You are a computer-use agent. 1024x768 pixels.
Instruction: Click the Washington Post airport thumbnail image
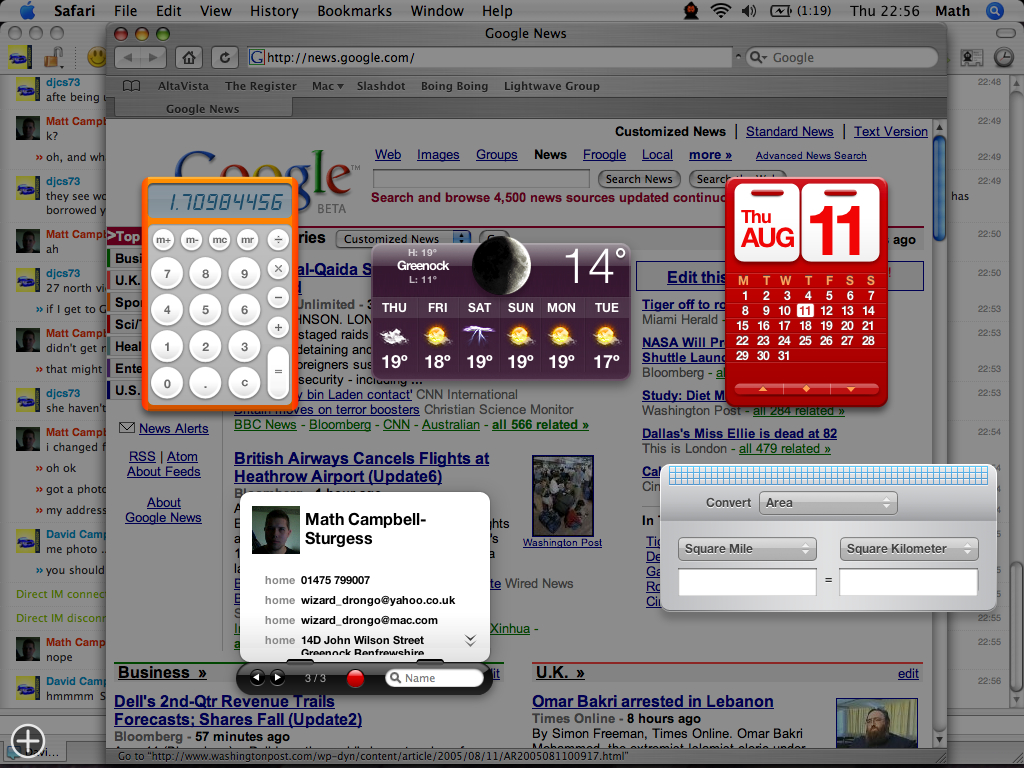point(562,496)
